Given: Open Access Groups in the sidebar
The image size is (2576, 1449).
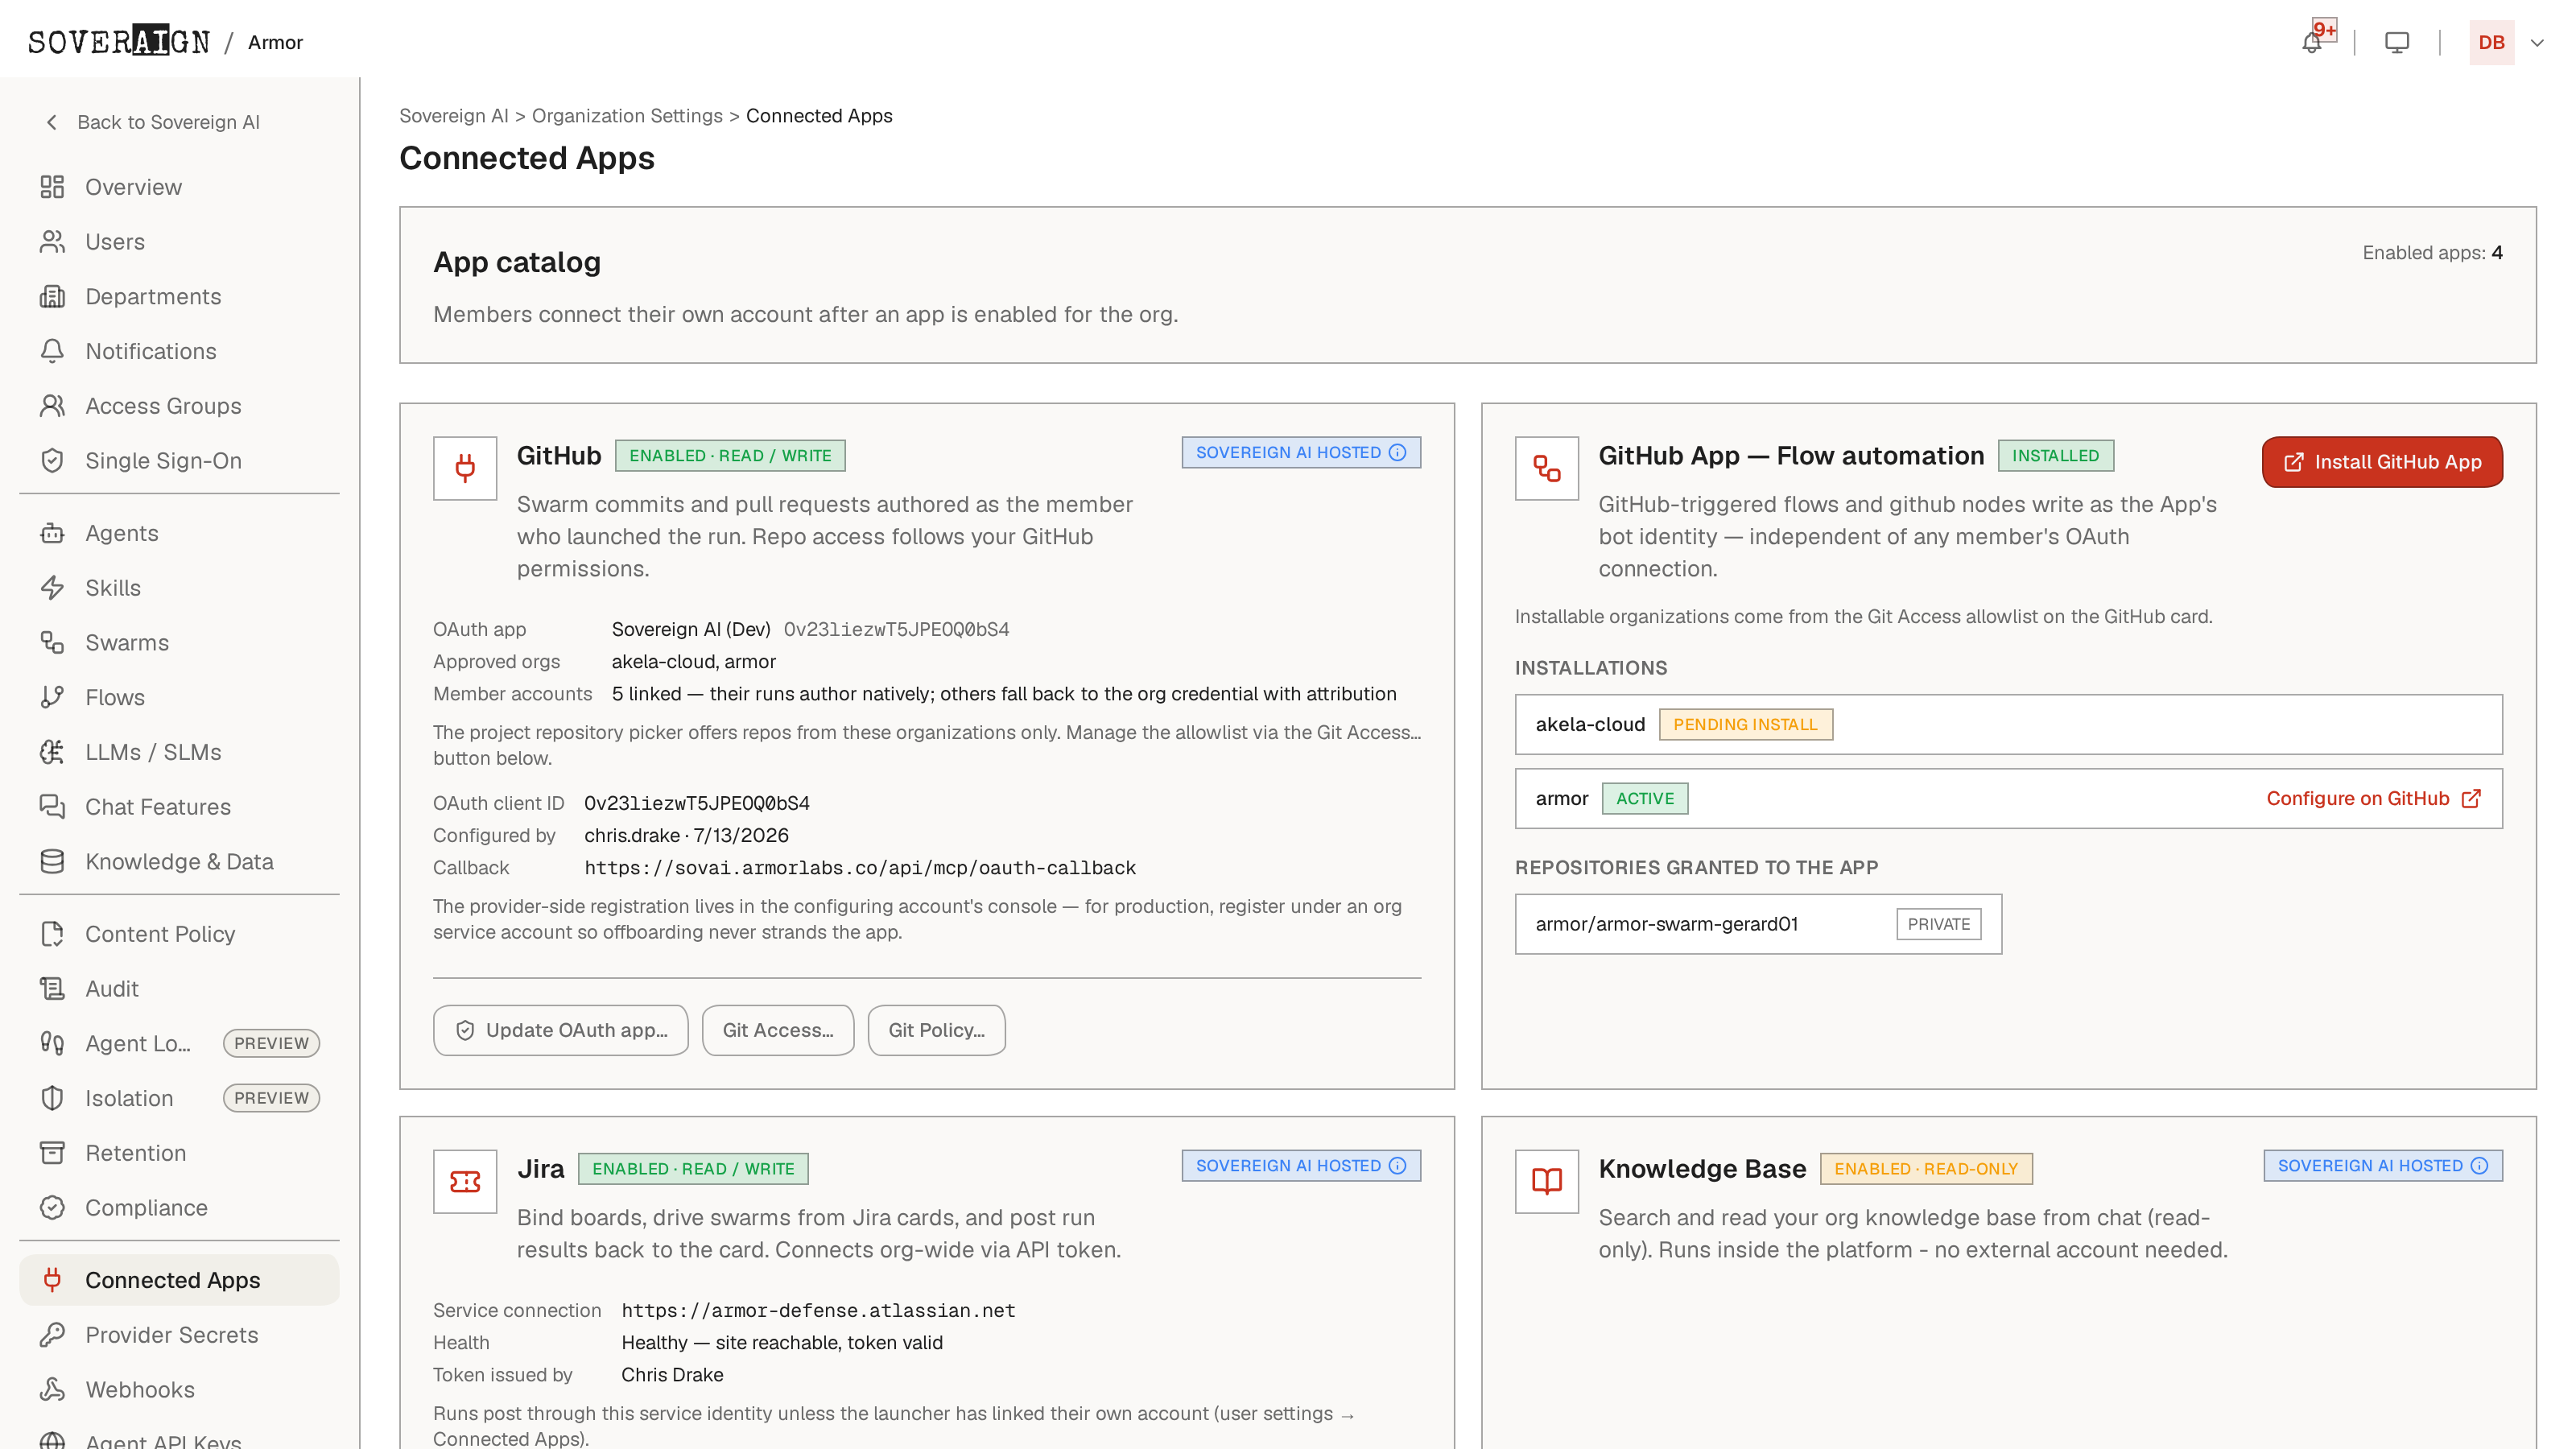Looking at the screenshot, I should click(x=179, y=406).
